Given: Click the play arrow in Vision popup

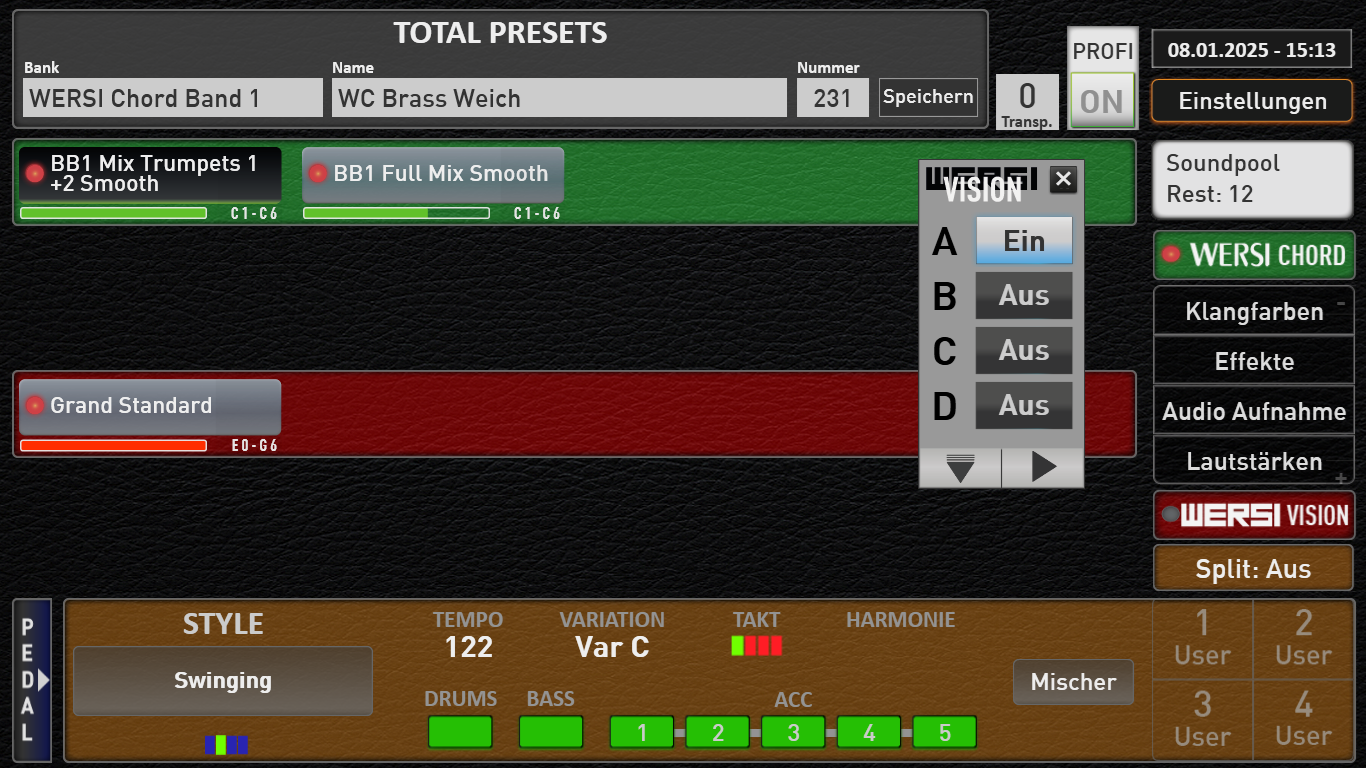Looking at the screenshot, I should pos(1043,467).
